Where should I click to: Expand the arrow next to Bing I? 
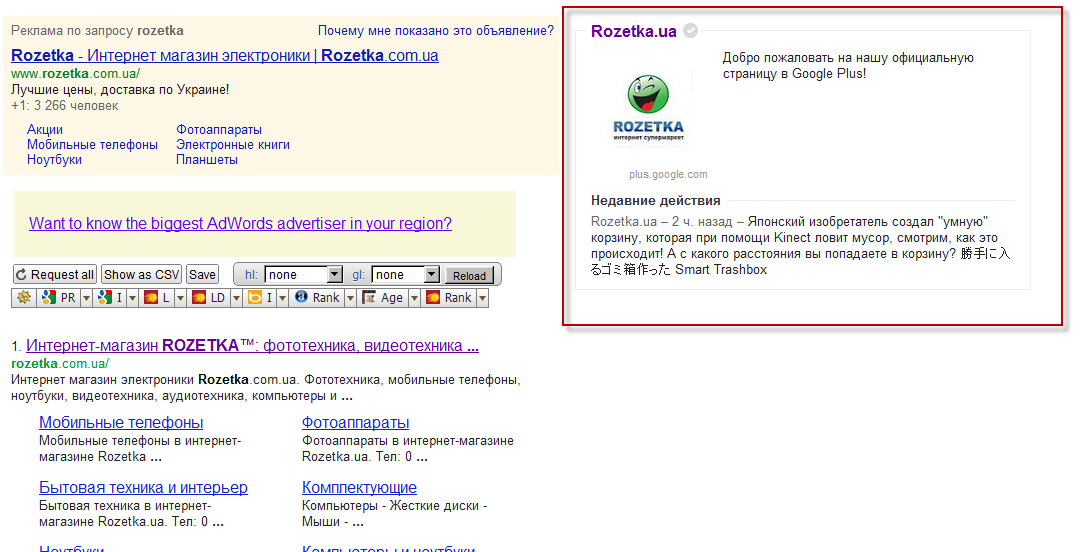282,298
